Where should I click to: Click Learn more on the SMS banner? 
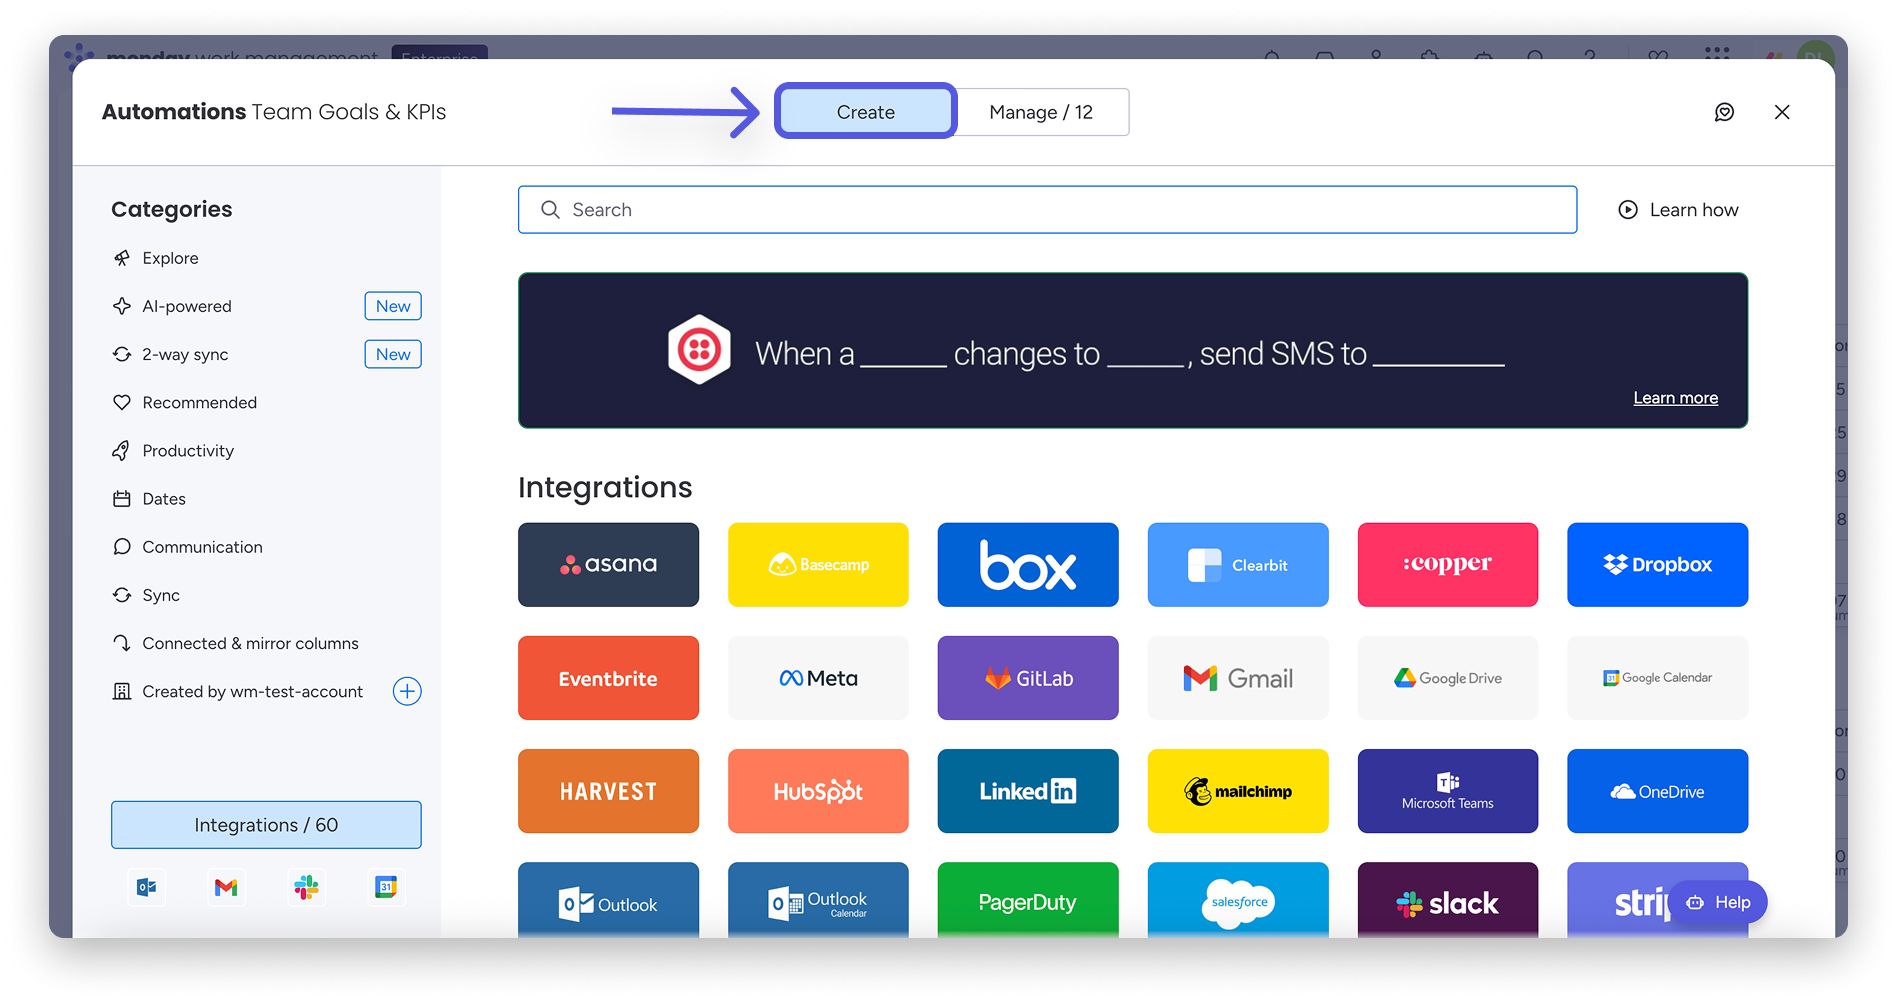(1675, 398)
